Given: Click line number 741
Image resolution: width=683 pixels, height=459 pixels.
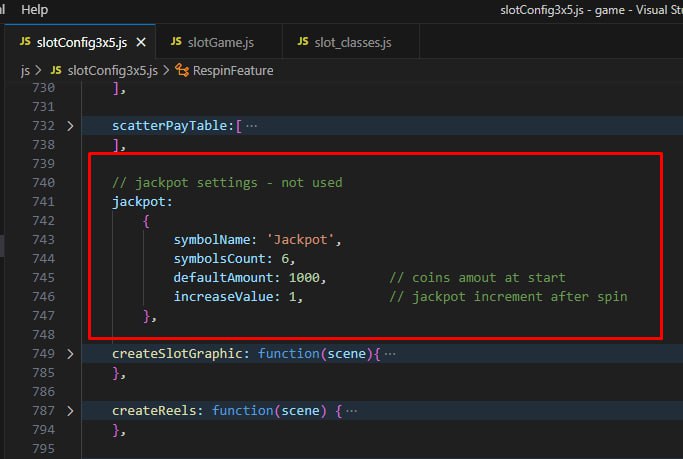Looking at the screenshot, I should tap(44, 202).
